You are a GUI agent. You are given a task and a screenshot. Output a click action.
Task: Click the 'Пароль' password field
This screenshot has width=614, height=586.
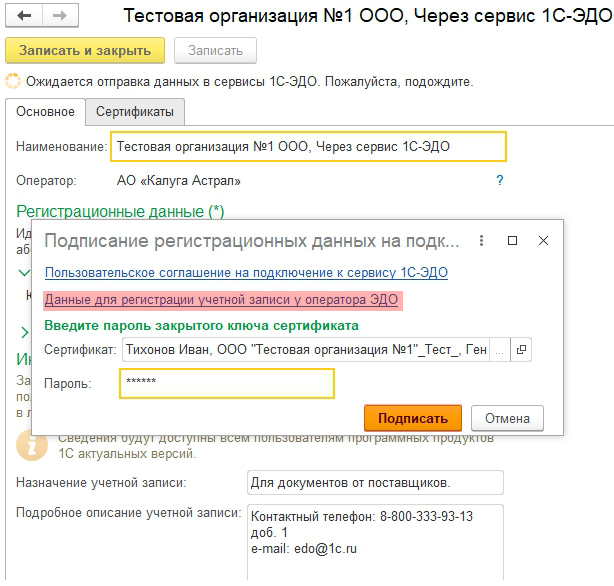coord(227,383)
